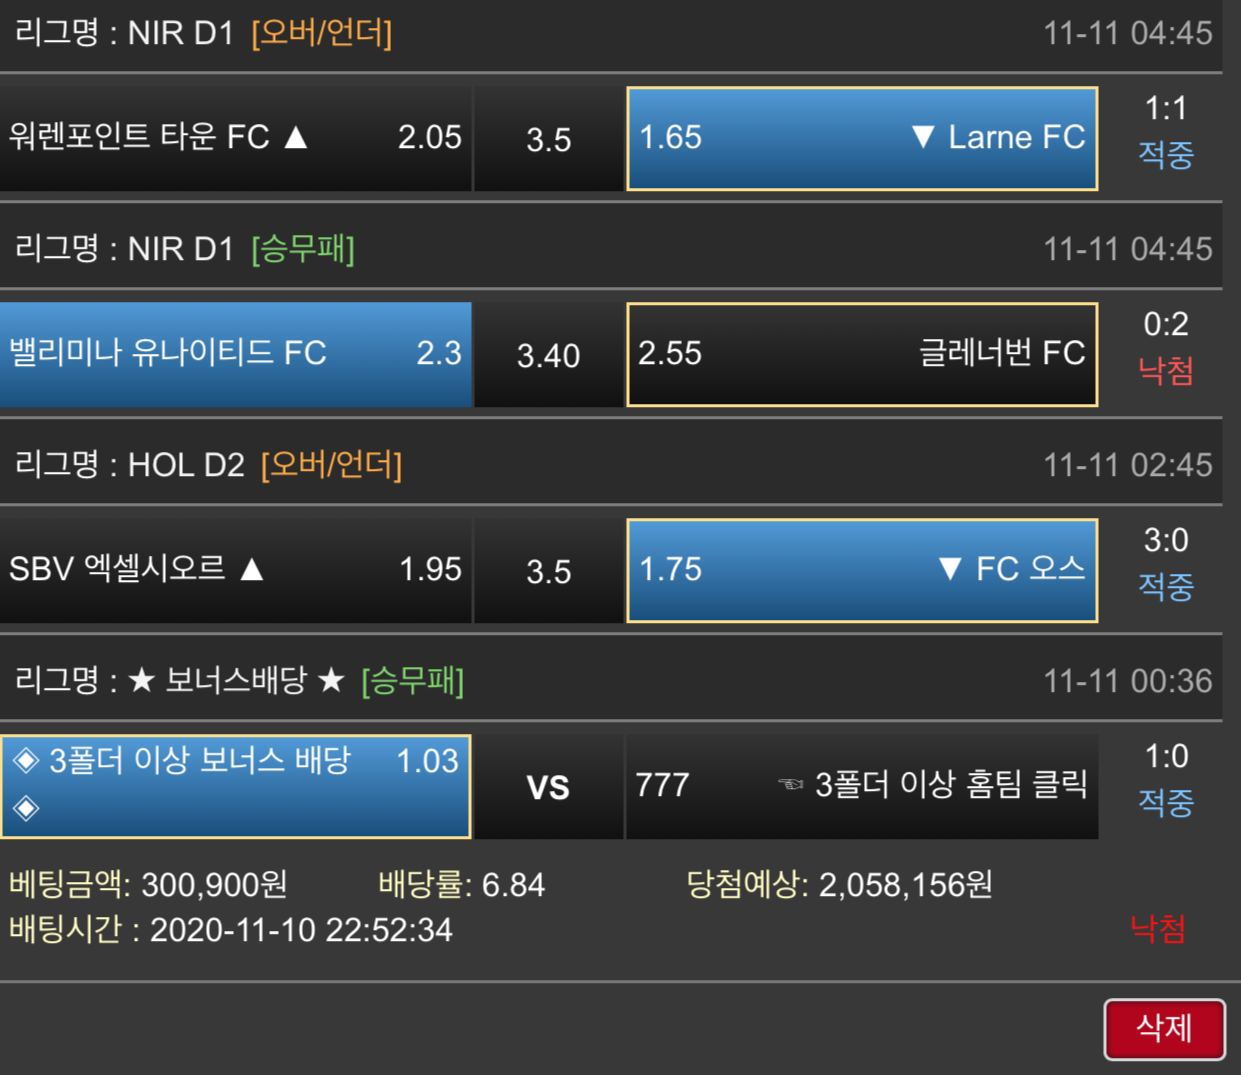This screenshot has height=1075, width=1241.
Task: Select the 3폴더 이상 보너스 배당 1.03 option
Action: (x=235, y=786)
